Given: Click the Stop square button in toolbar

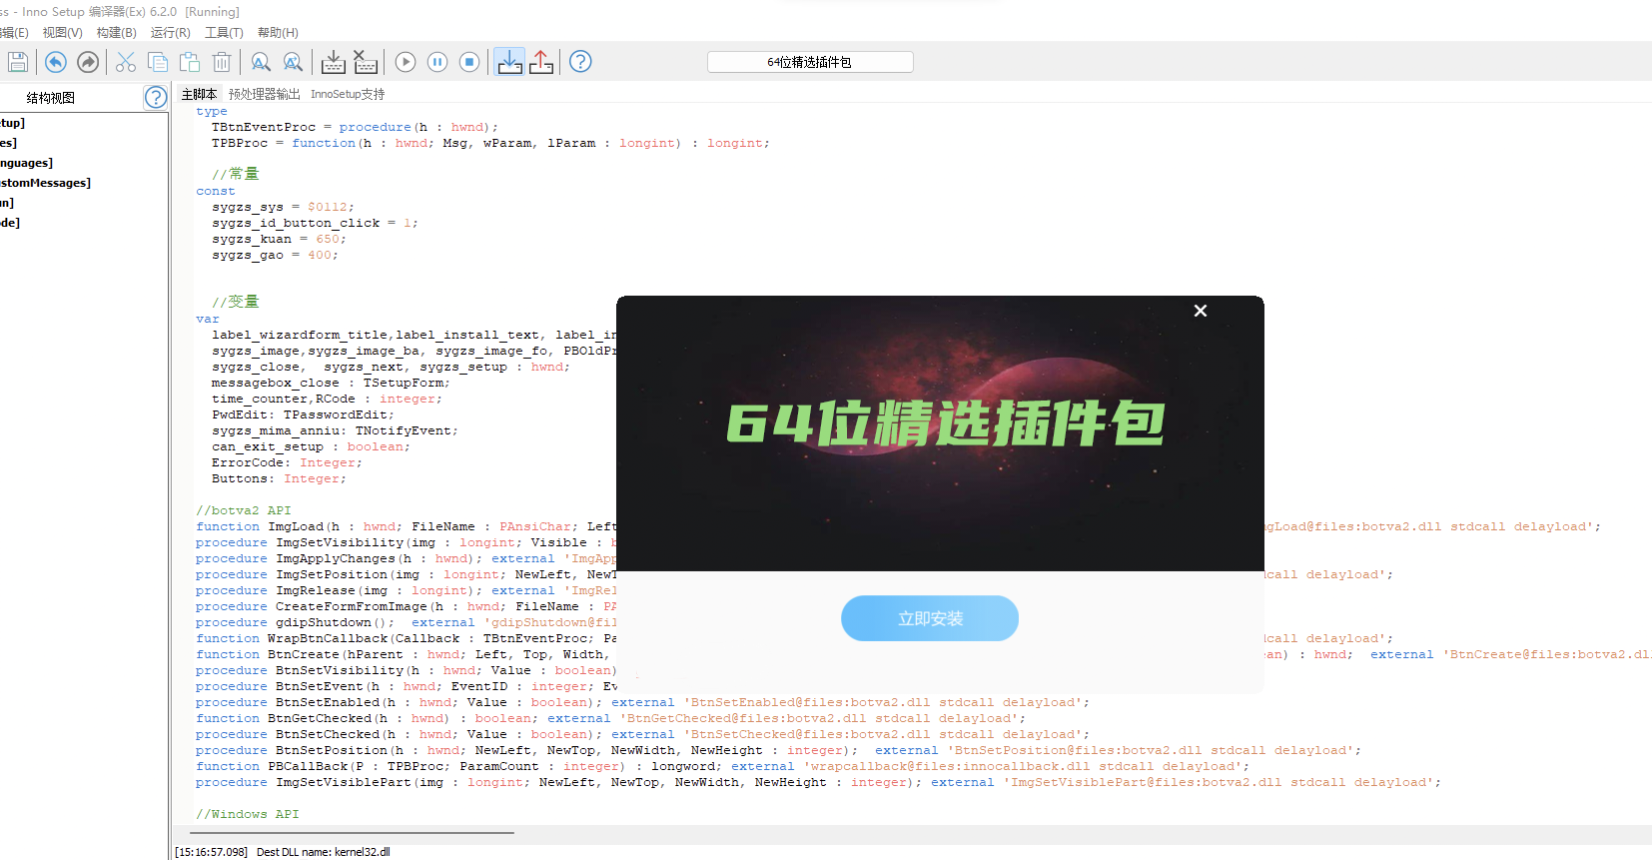Looking at the screenshot, I should coord(469,62).
